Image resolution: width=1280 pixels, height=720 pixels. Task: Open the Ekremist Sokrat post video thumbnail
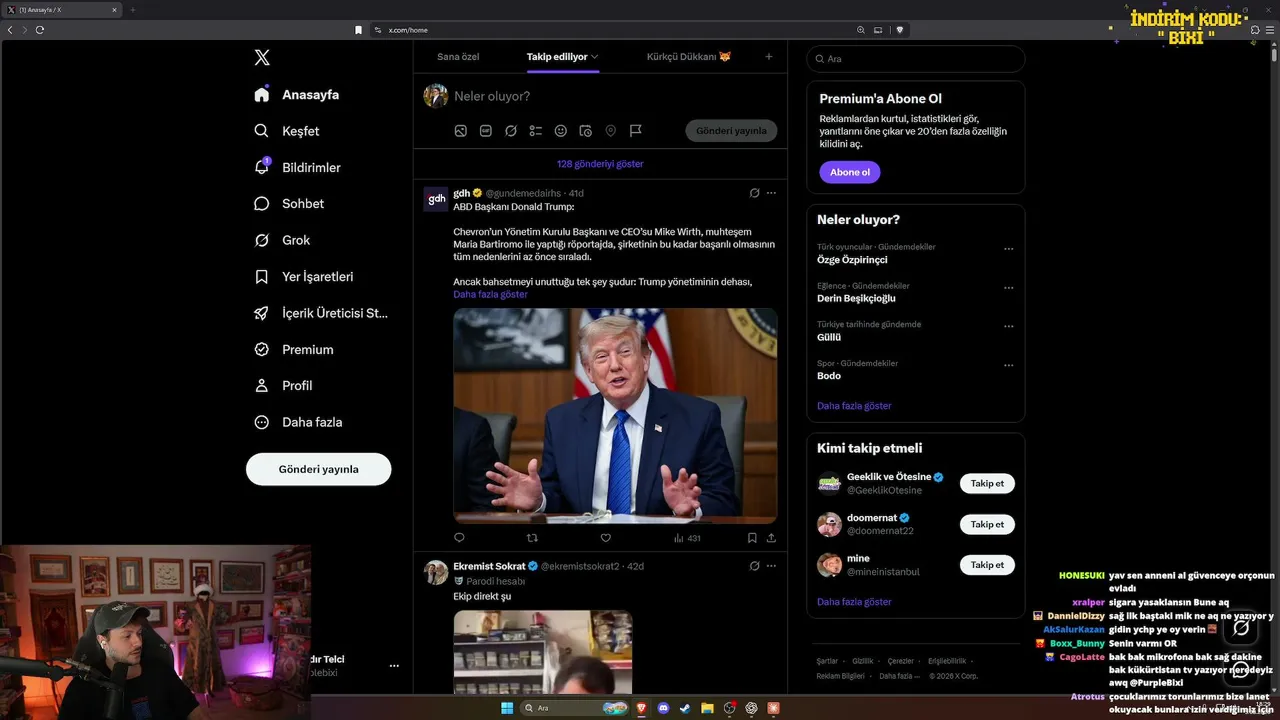point(543,652)
